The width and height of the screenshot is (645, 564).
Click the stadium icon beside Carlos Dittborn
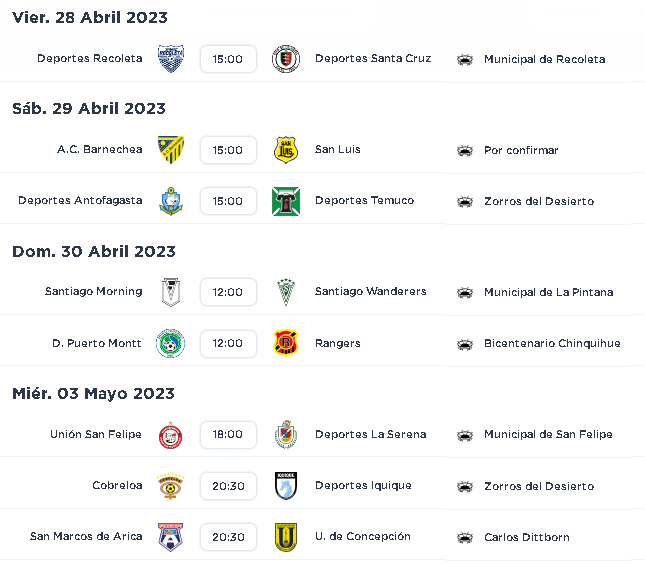465,537
